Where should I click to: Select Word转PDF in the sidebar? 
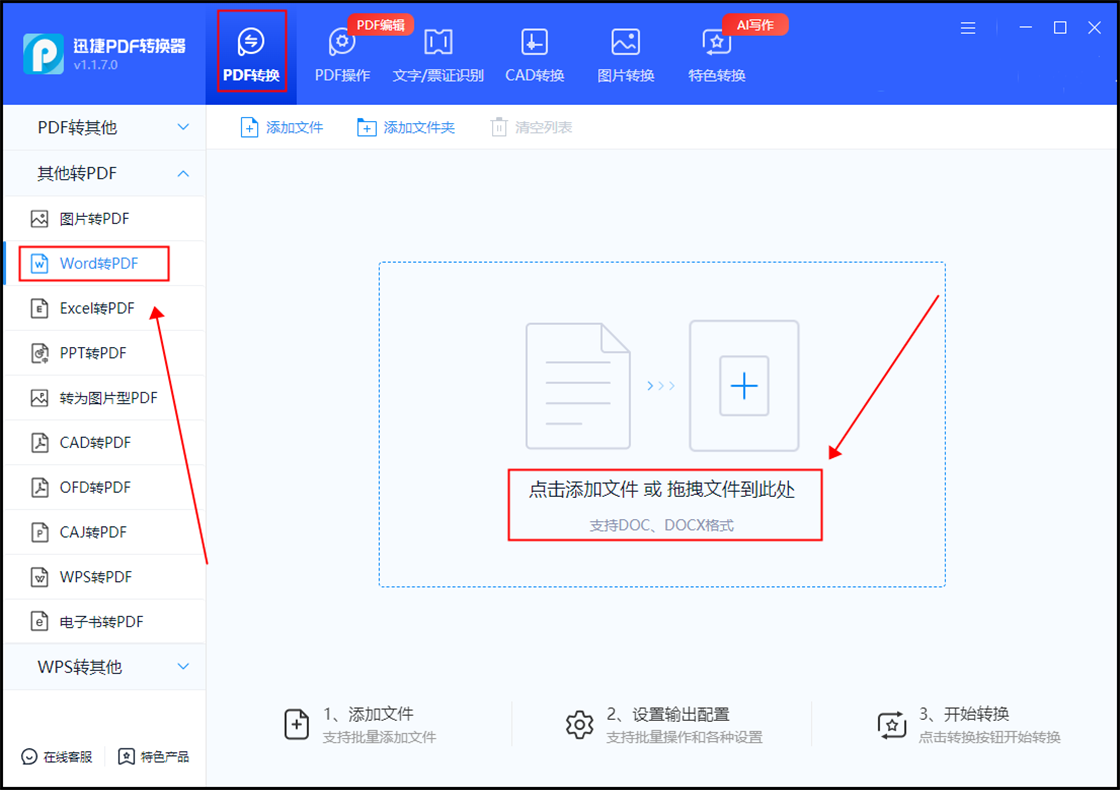click(x=93, y=263)
